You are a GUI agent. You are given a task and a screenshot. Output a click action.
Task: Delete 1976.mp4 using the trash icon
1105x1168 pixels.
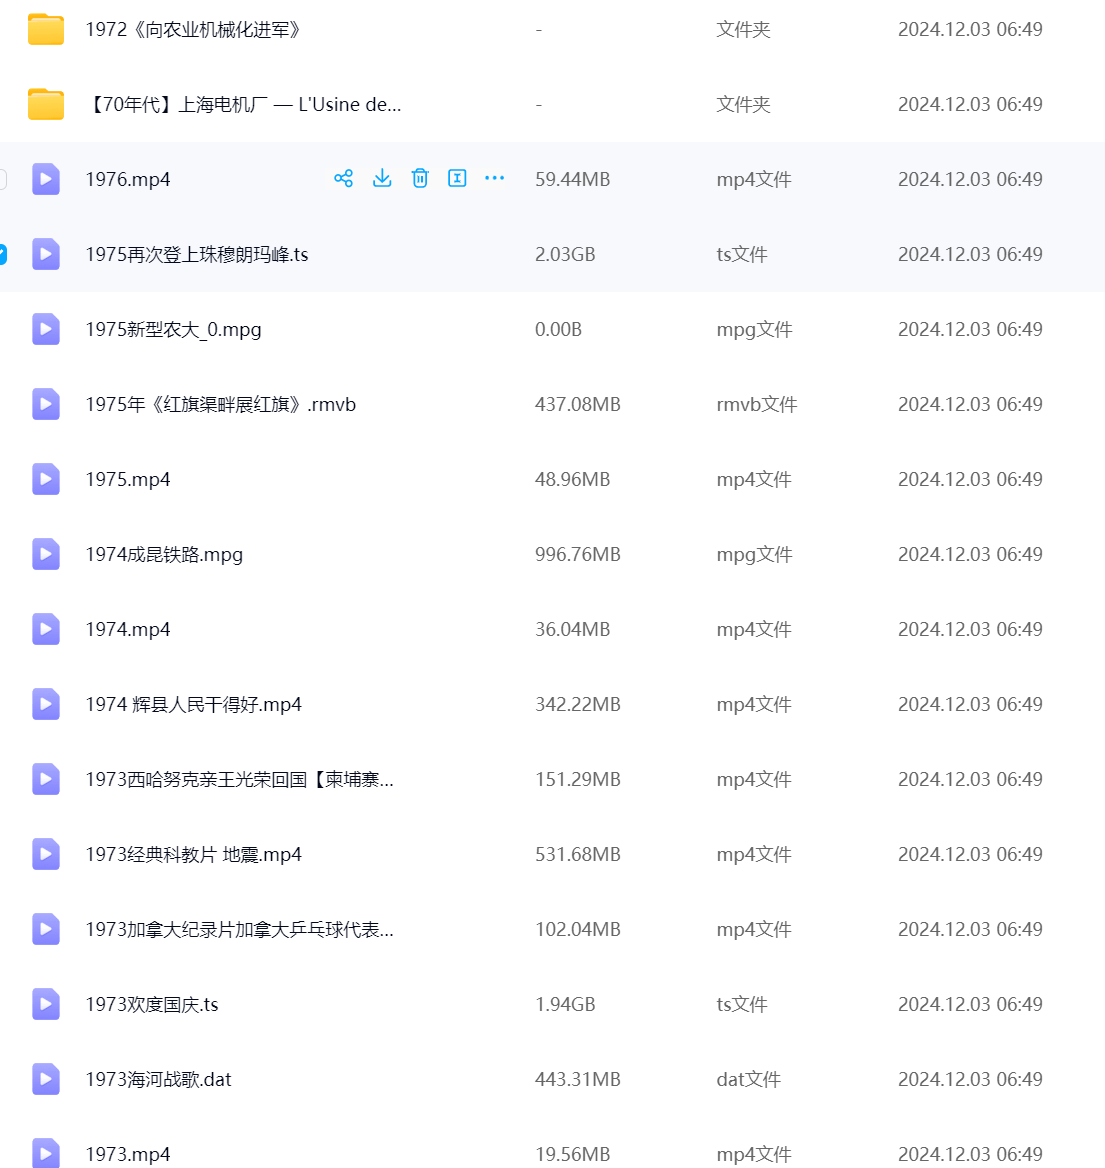pyautogui.click(x=420, y=179)
